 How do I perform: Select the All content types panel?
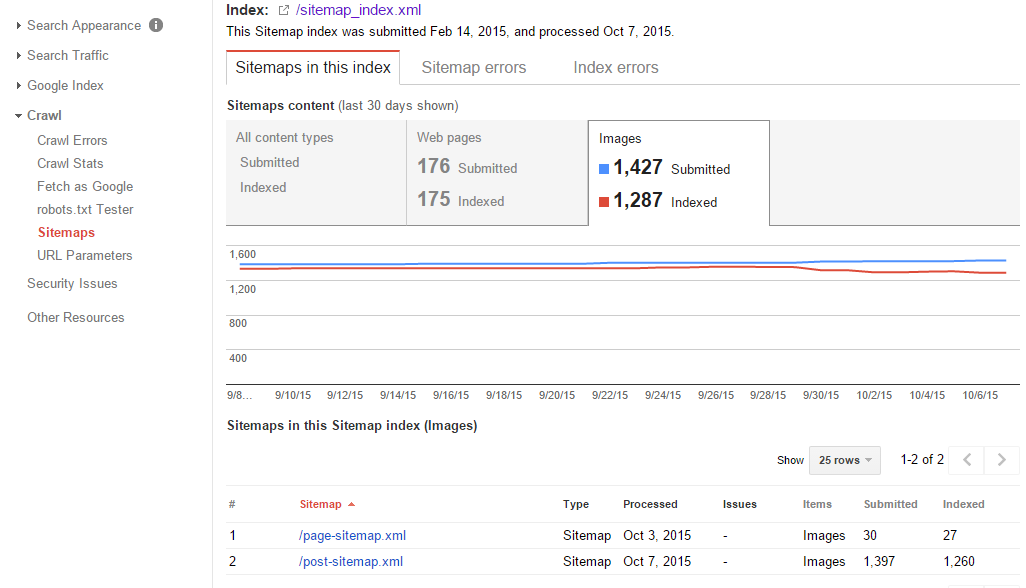click(x=316, y=173)
